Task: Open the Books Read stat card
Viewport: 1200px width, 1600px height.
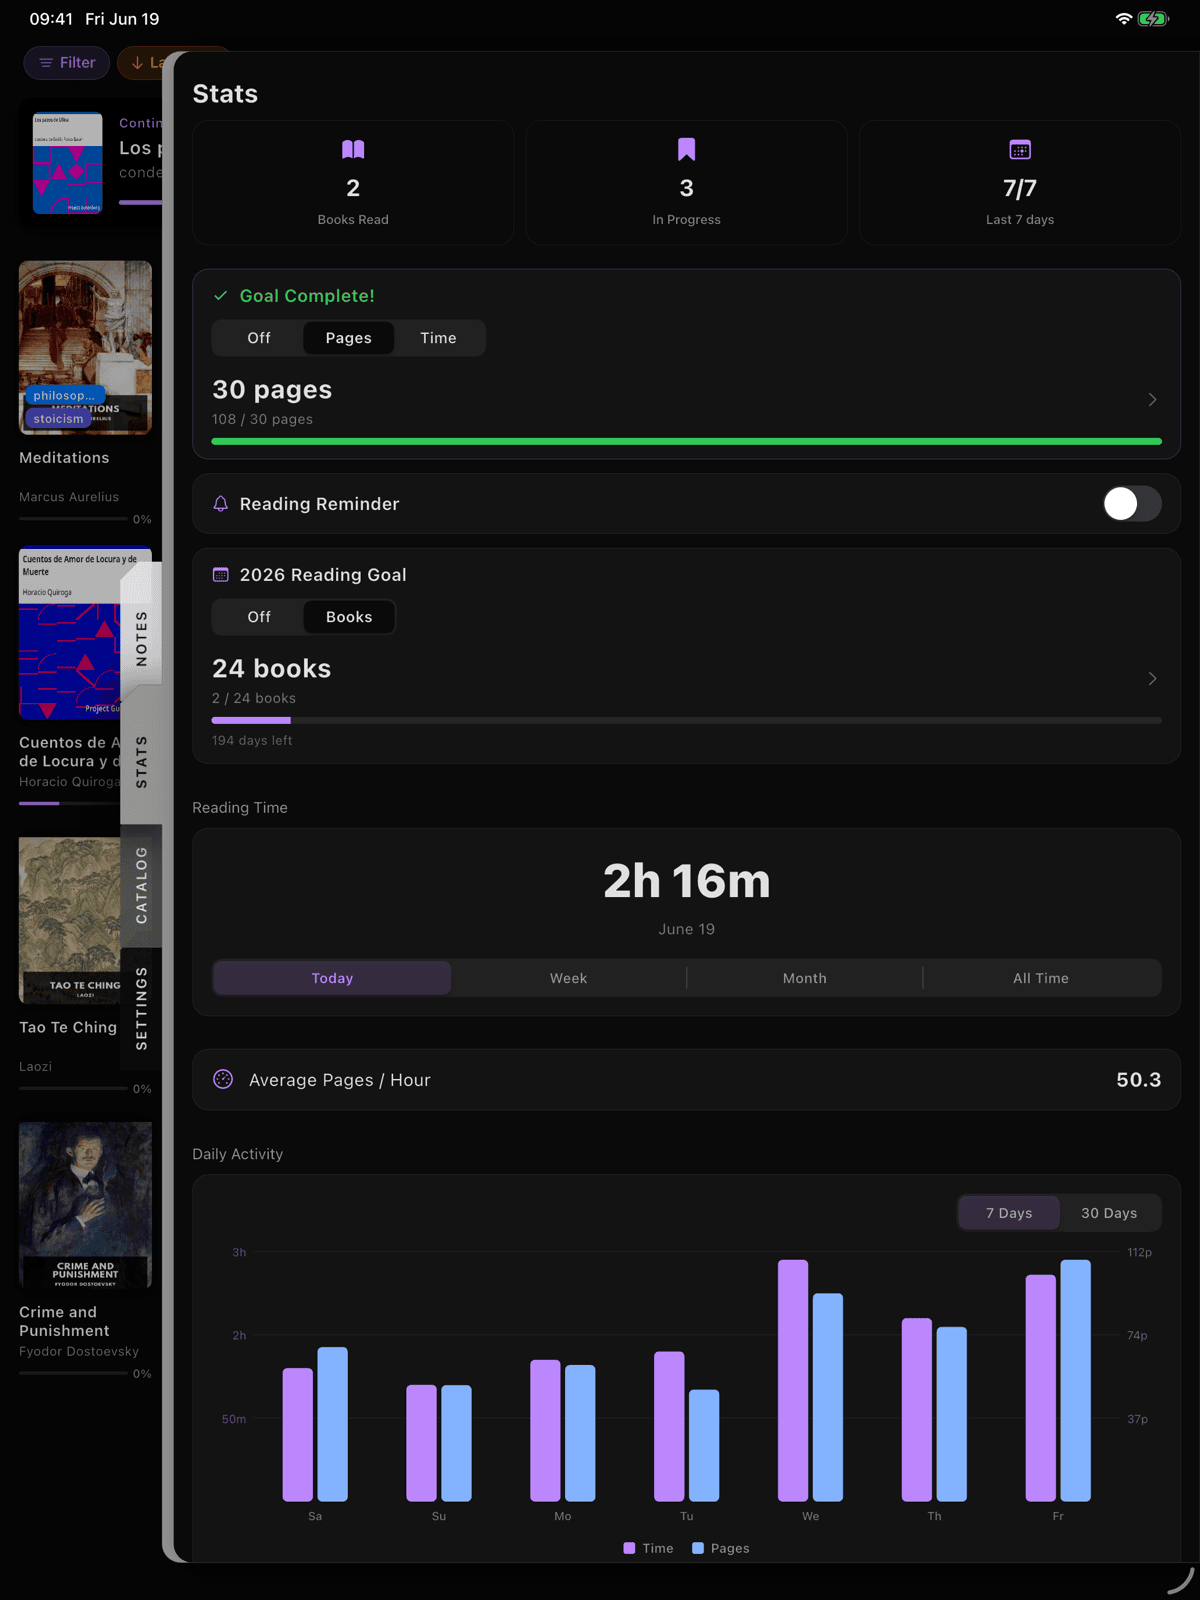Action: (x=353, y=183)
